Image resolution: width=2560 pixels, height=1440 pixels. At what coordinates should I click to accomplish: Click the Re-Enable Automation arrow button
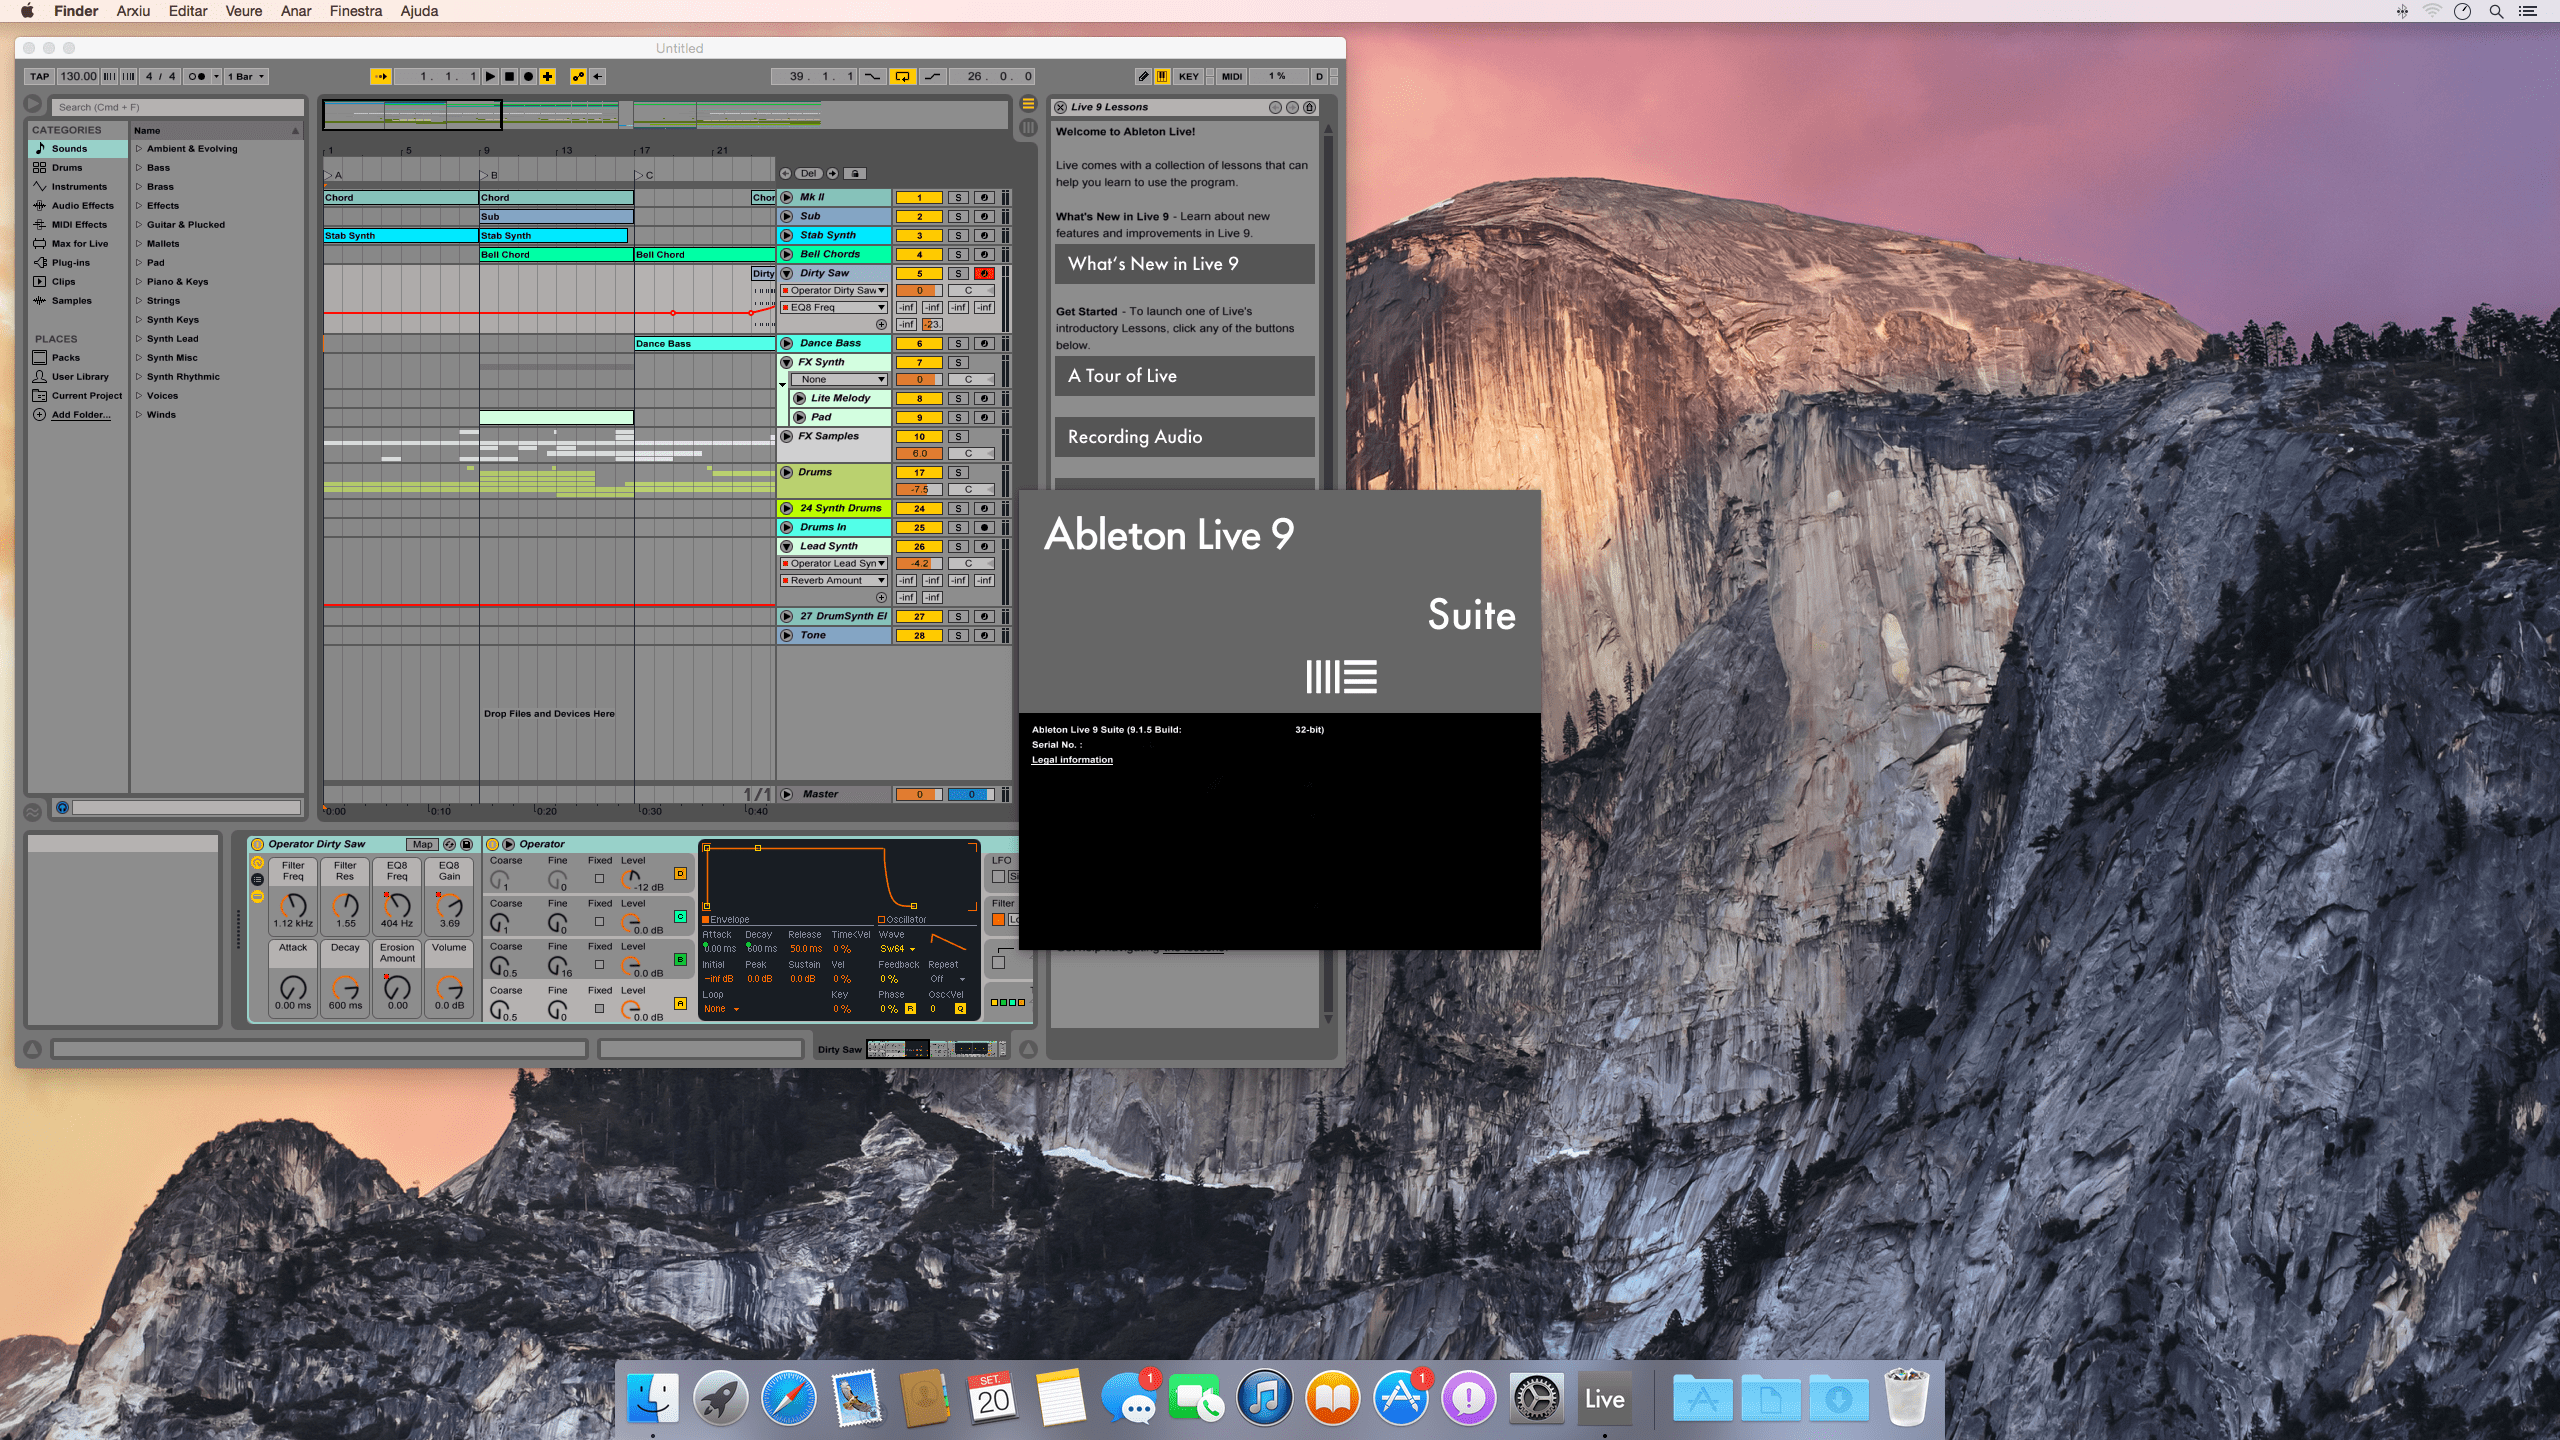(597, 76)
